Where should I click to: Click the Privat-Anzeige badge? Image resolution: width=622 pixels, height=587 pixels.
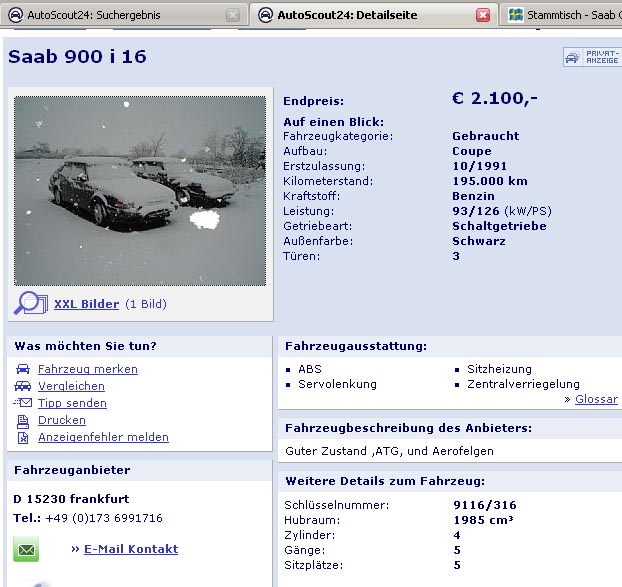(x=593, y=57)
